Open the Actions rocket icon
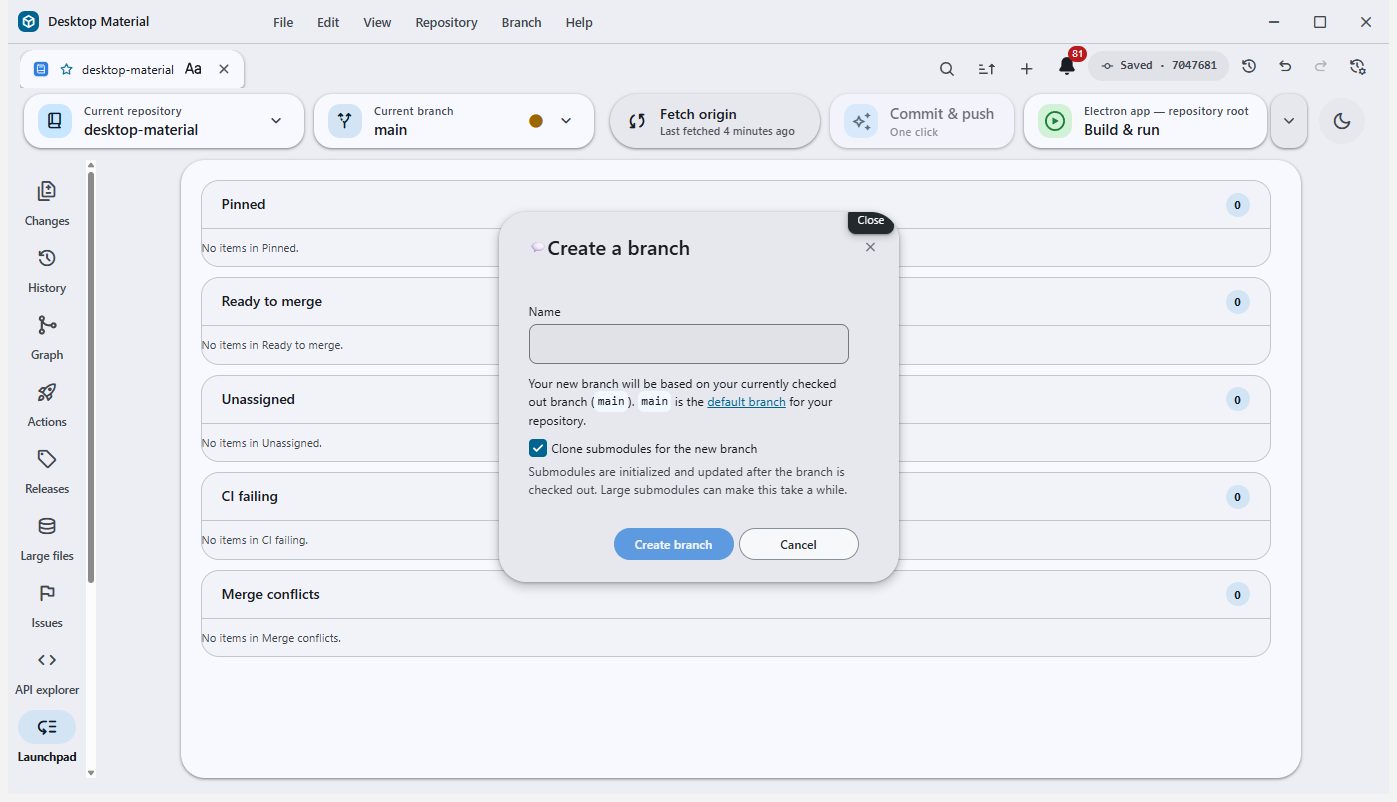This screenshot has height=802, width=1397. click(x=47, y=392)
